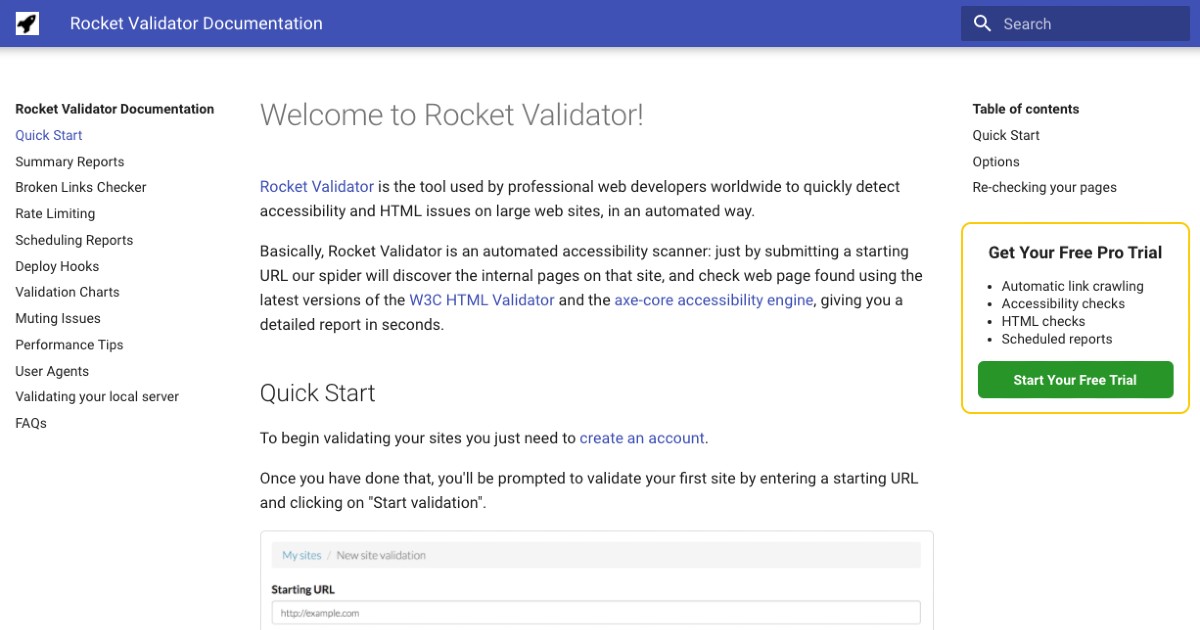Open the Summary Reports page

[69, 161]
